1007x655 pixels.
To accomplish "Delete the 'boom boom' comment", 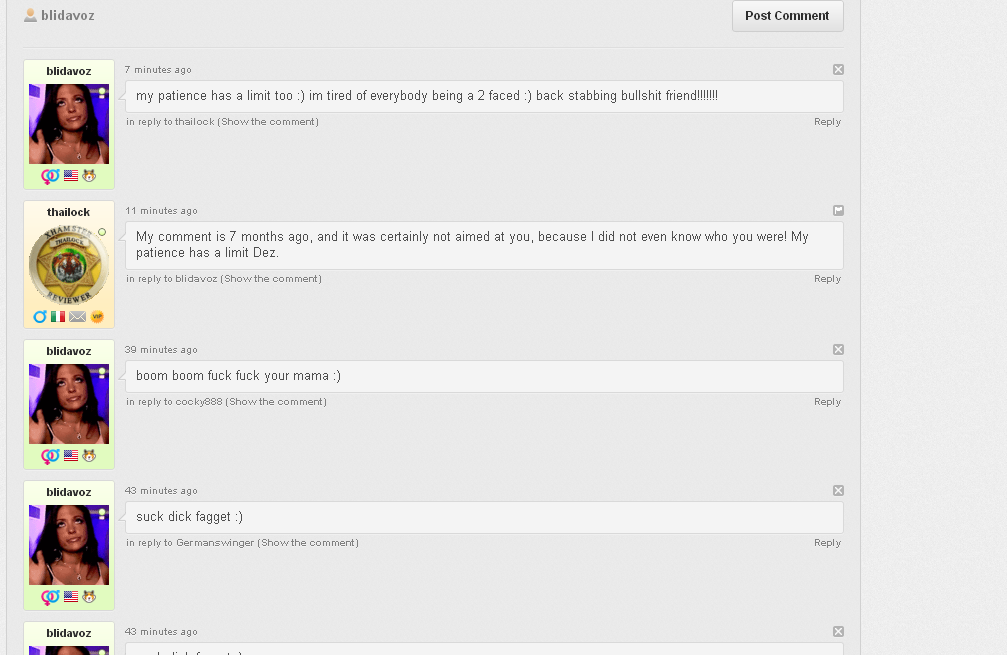I will pyautogui.click(x=838, y=350).
